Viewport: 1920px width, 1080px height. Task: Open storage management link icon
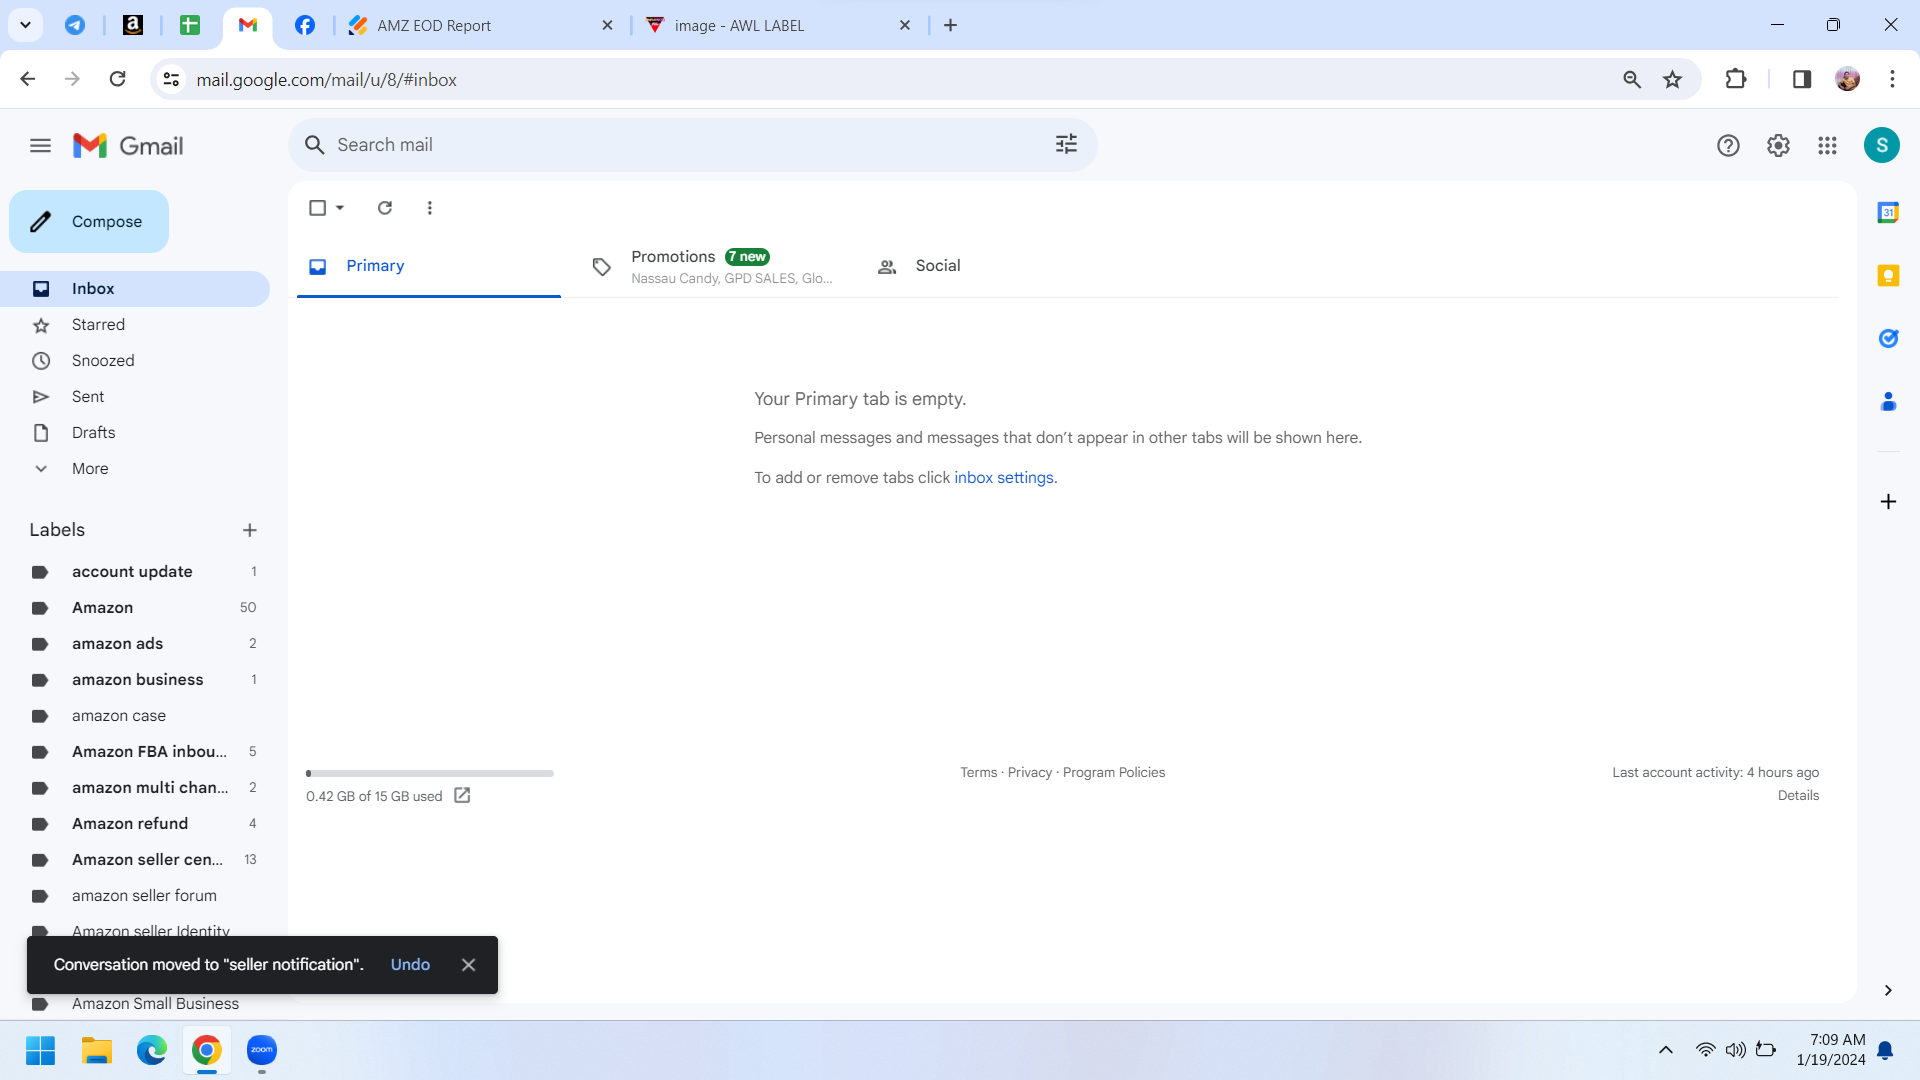pos(462,796)
